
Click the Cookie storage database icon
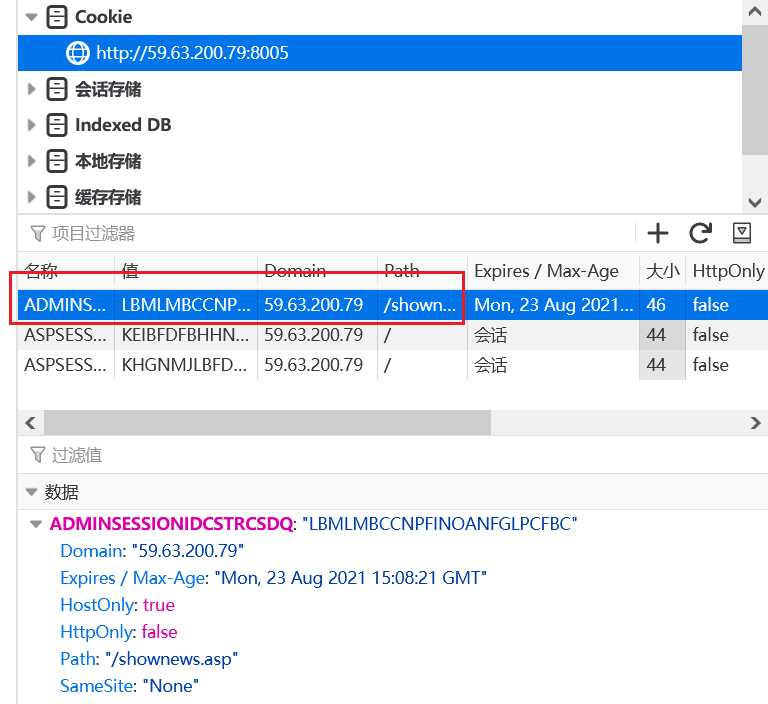57,17
